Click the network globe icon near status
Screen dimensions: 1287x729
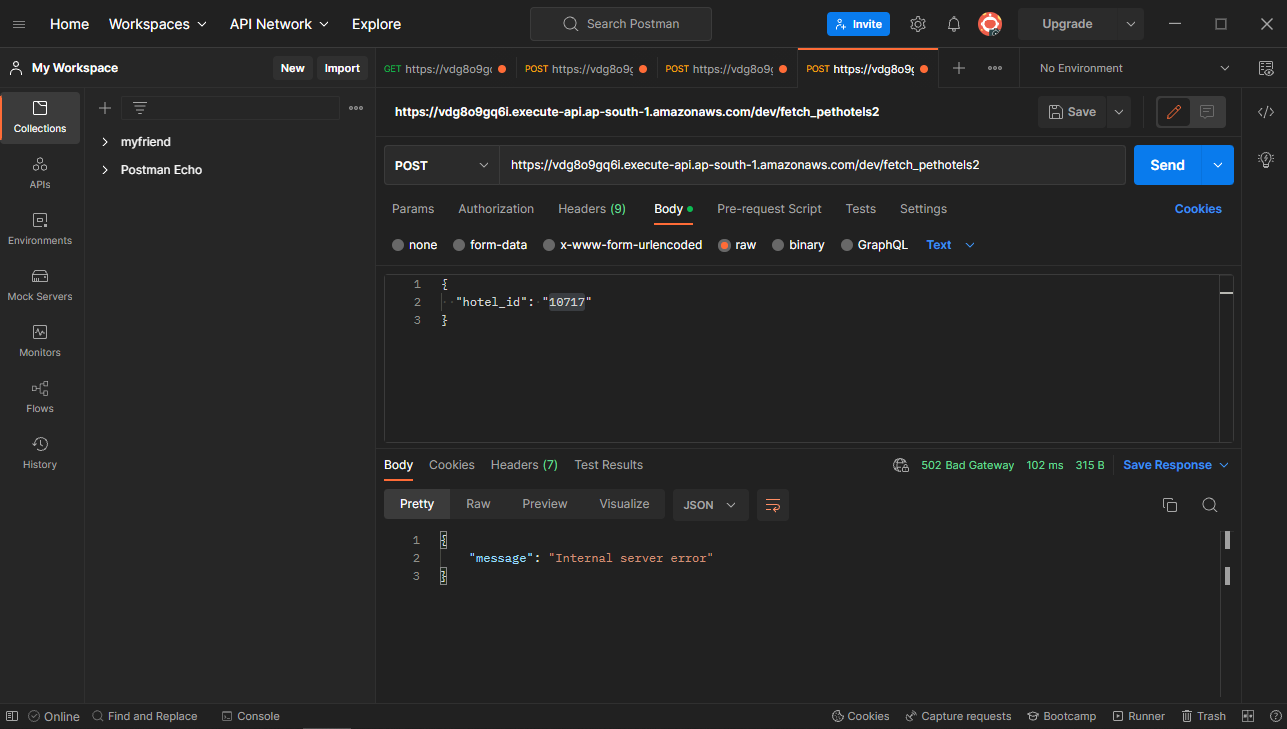click(x=901, y=465)
